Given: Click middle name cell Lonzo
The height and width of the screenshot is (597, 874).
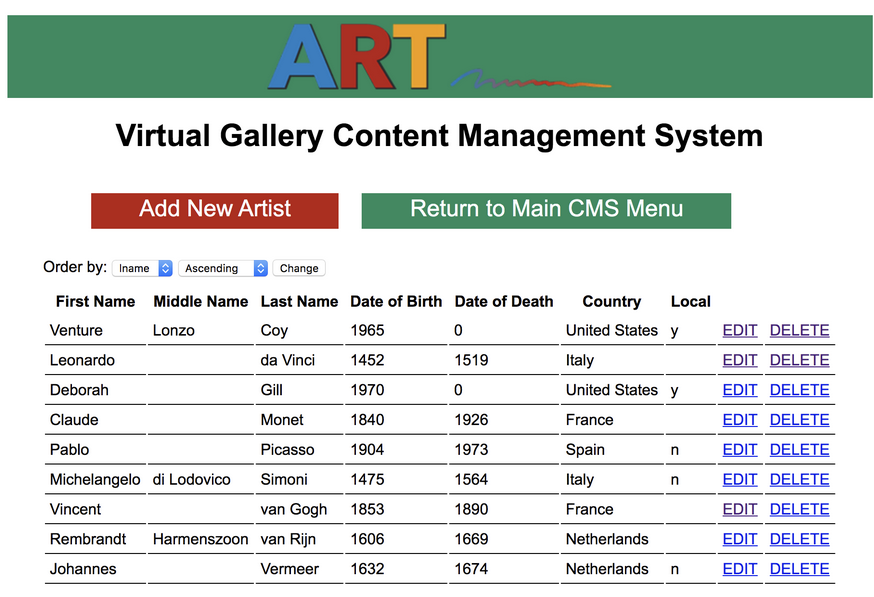Looking at the screenshot, I should (x=173, y=331).
